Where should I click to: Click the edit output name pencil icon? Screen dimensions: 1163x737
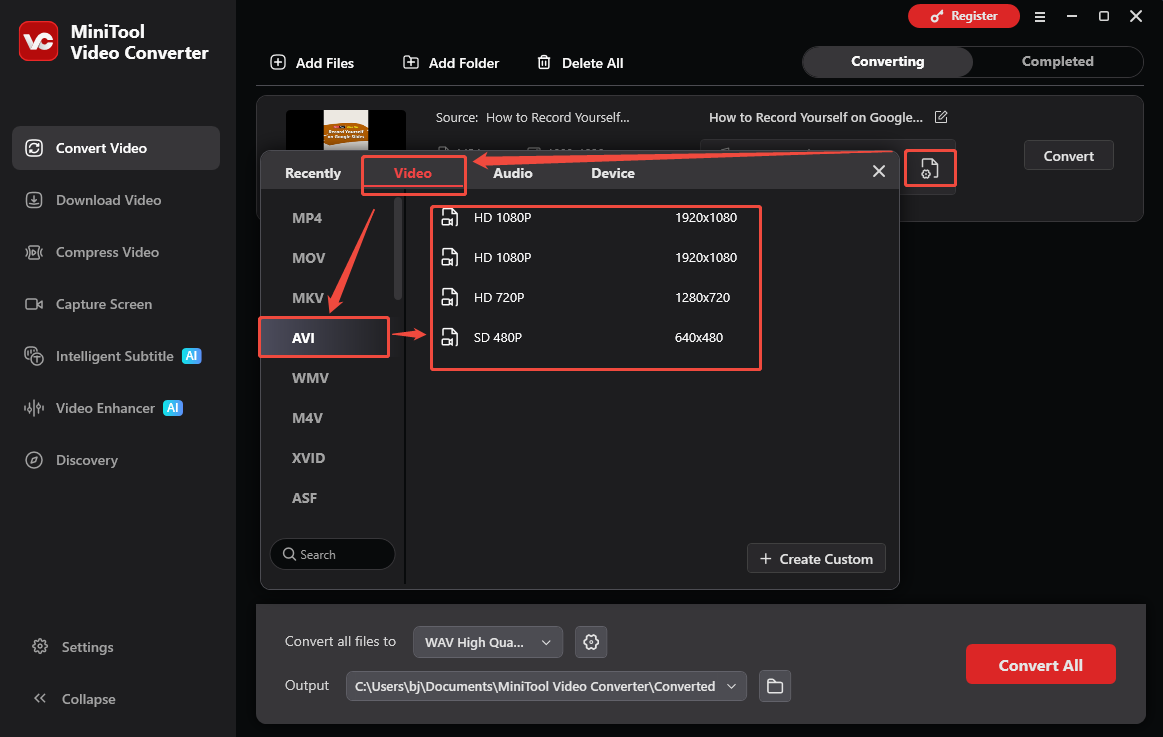[x=940, y=116]
